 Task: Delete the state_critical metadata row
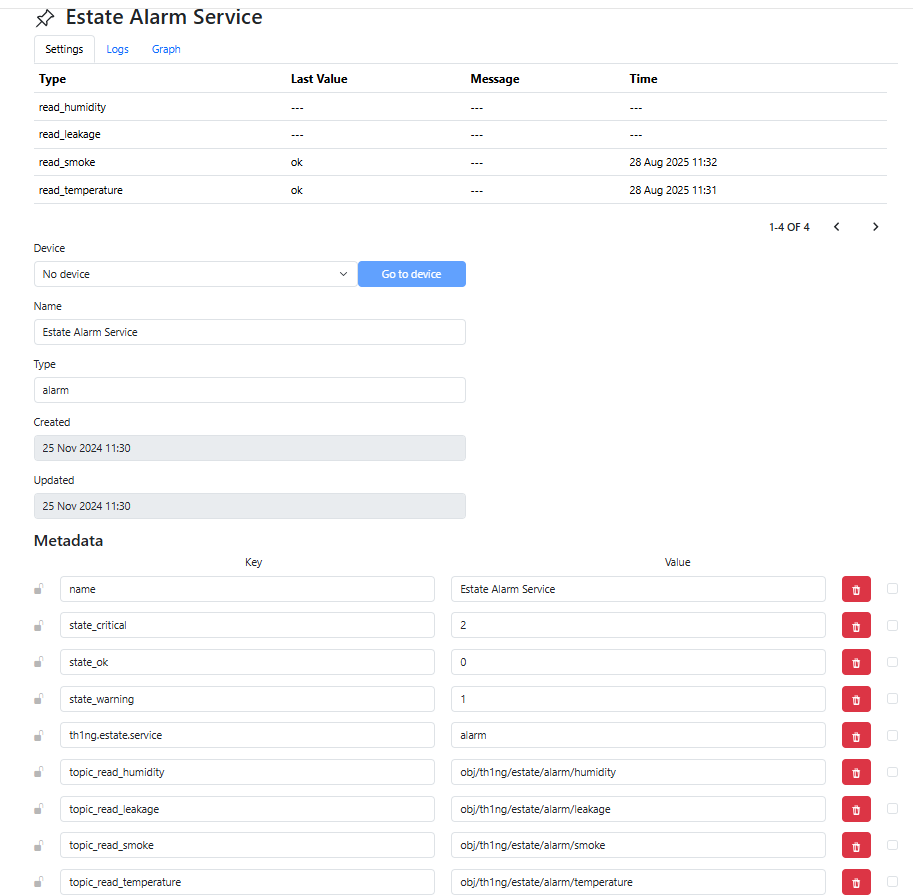pyautogui.click(x=856, y=626)
